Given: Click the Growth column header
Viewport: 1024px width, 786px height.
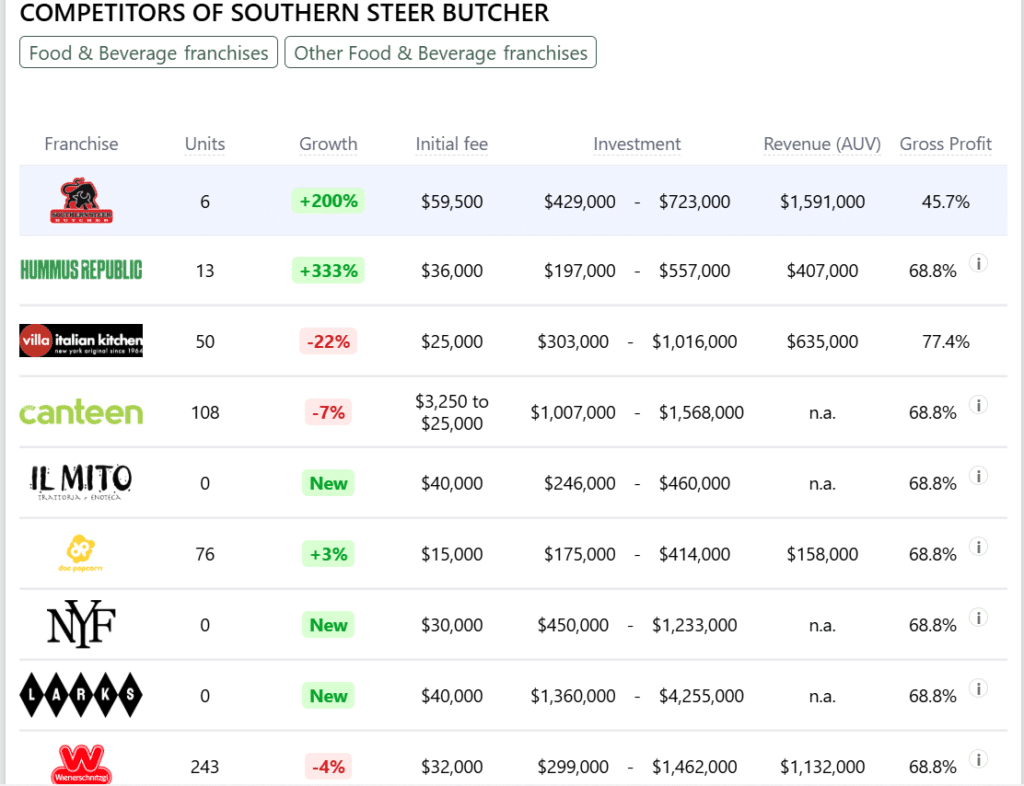Looking at the screenshot, I should (328, 144).
